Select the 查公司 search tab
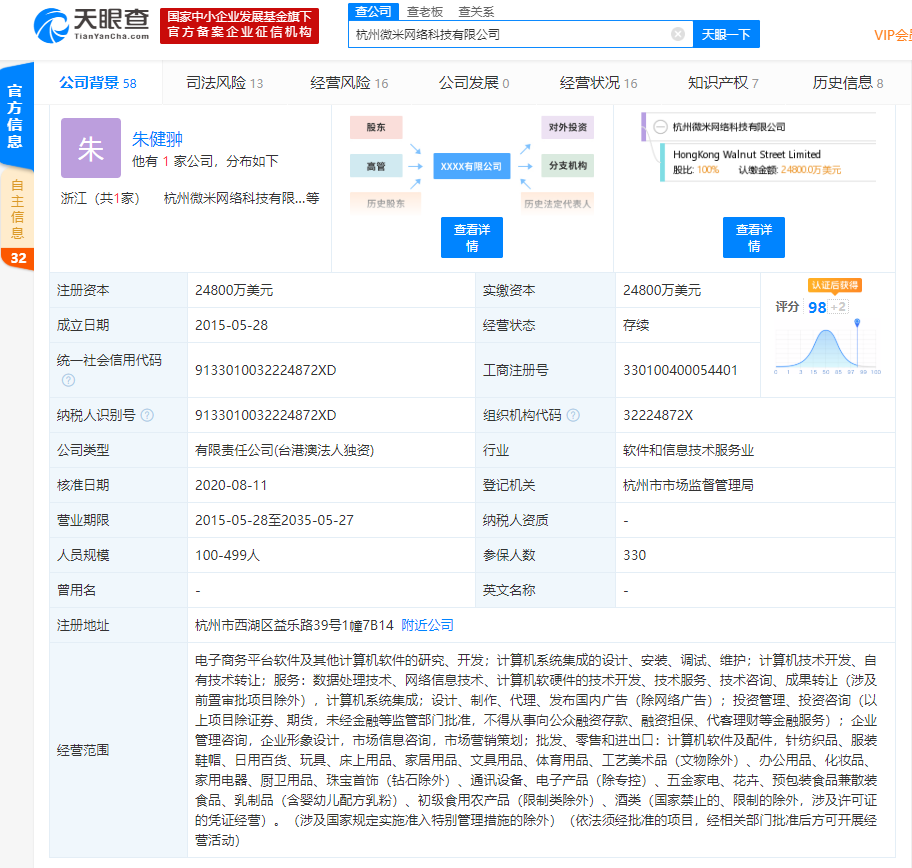The width and height of the screenshot is (912, 868). 373,12
